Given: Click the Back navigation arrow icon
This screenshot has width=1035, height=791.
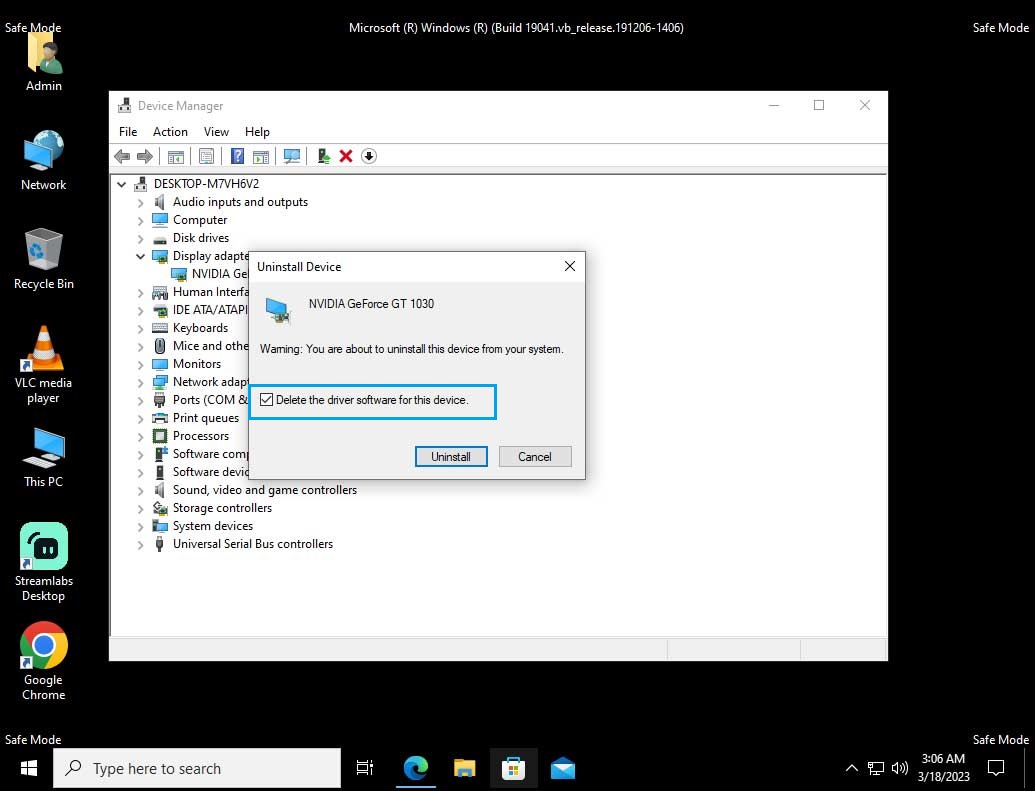Looking at the screenshot, I should click(122, 156).
